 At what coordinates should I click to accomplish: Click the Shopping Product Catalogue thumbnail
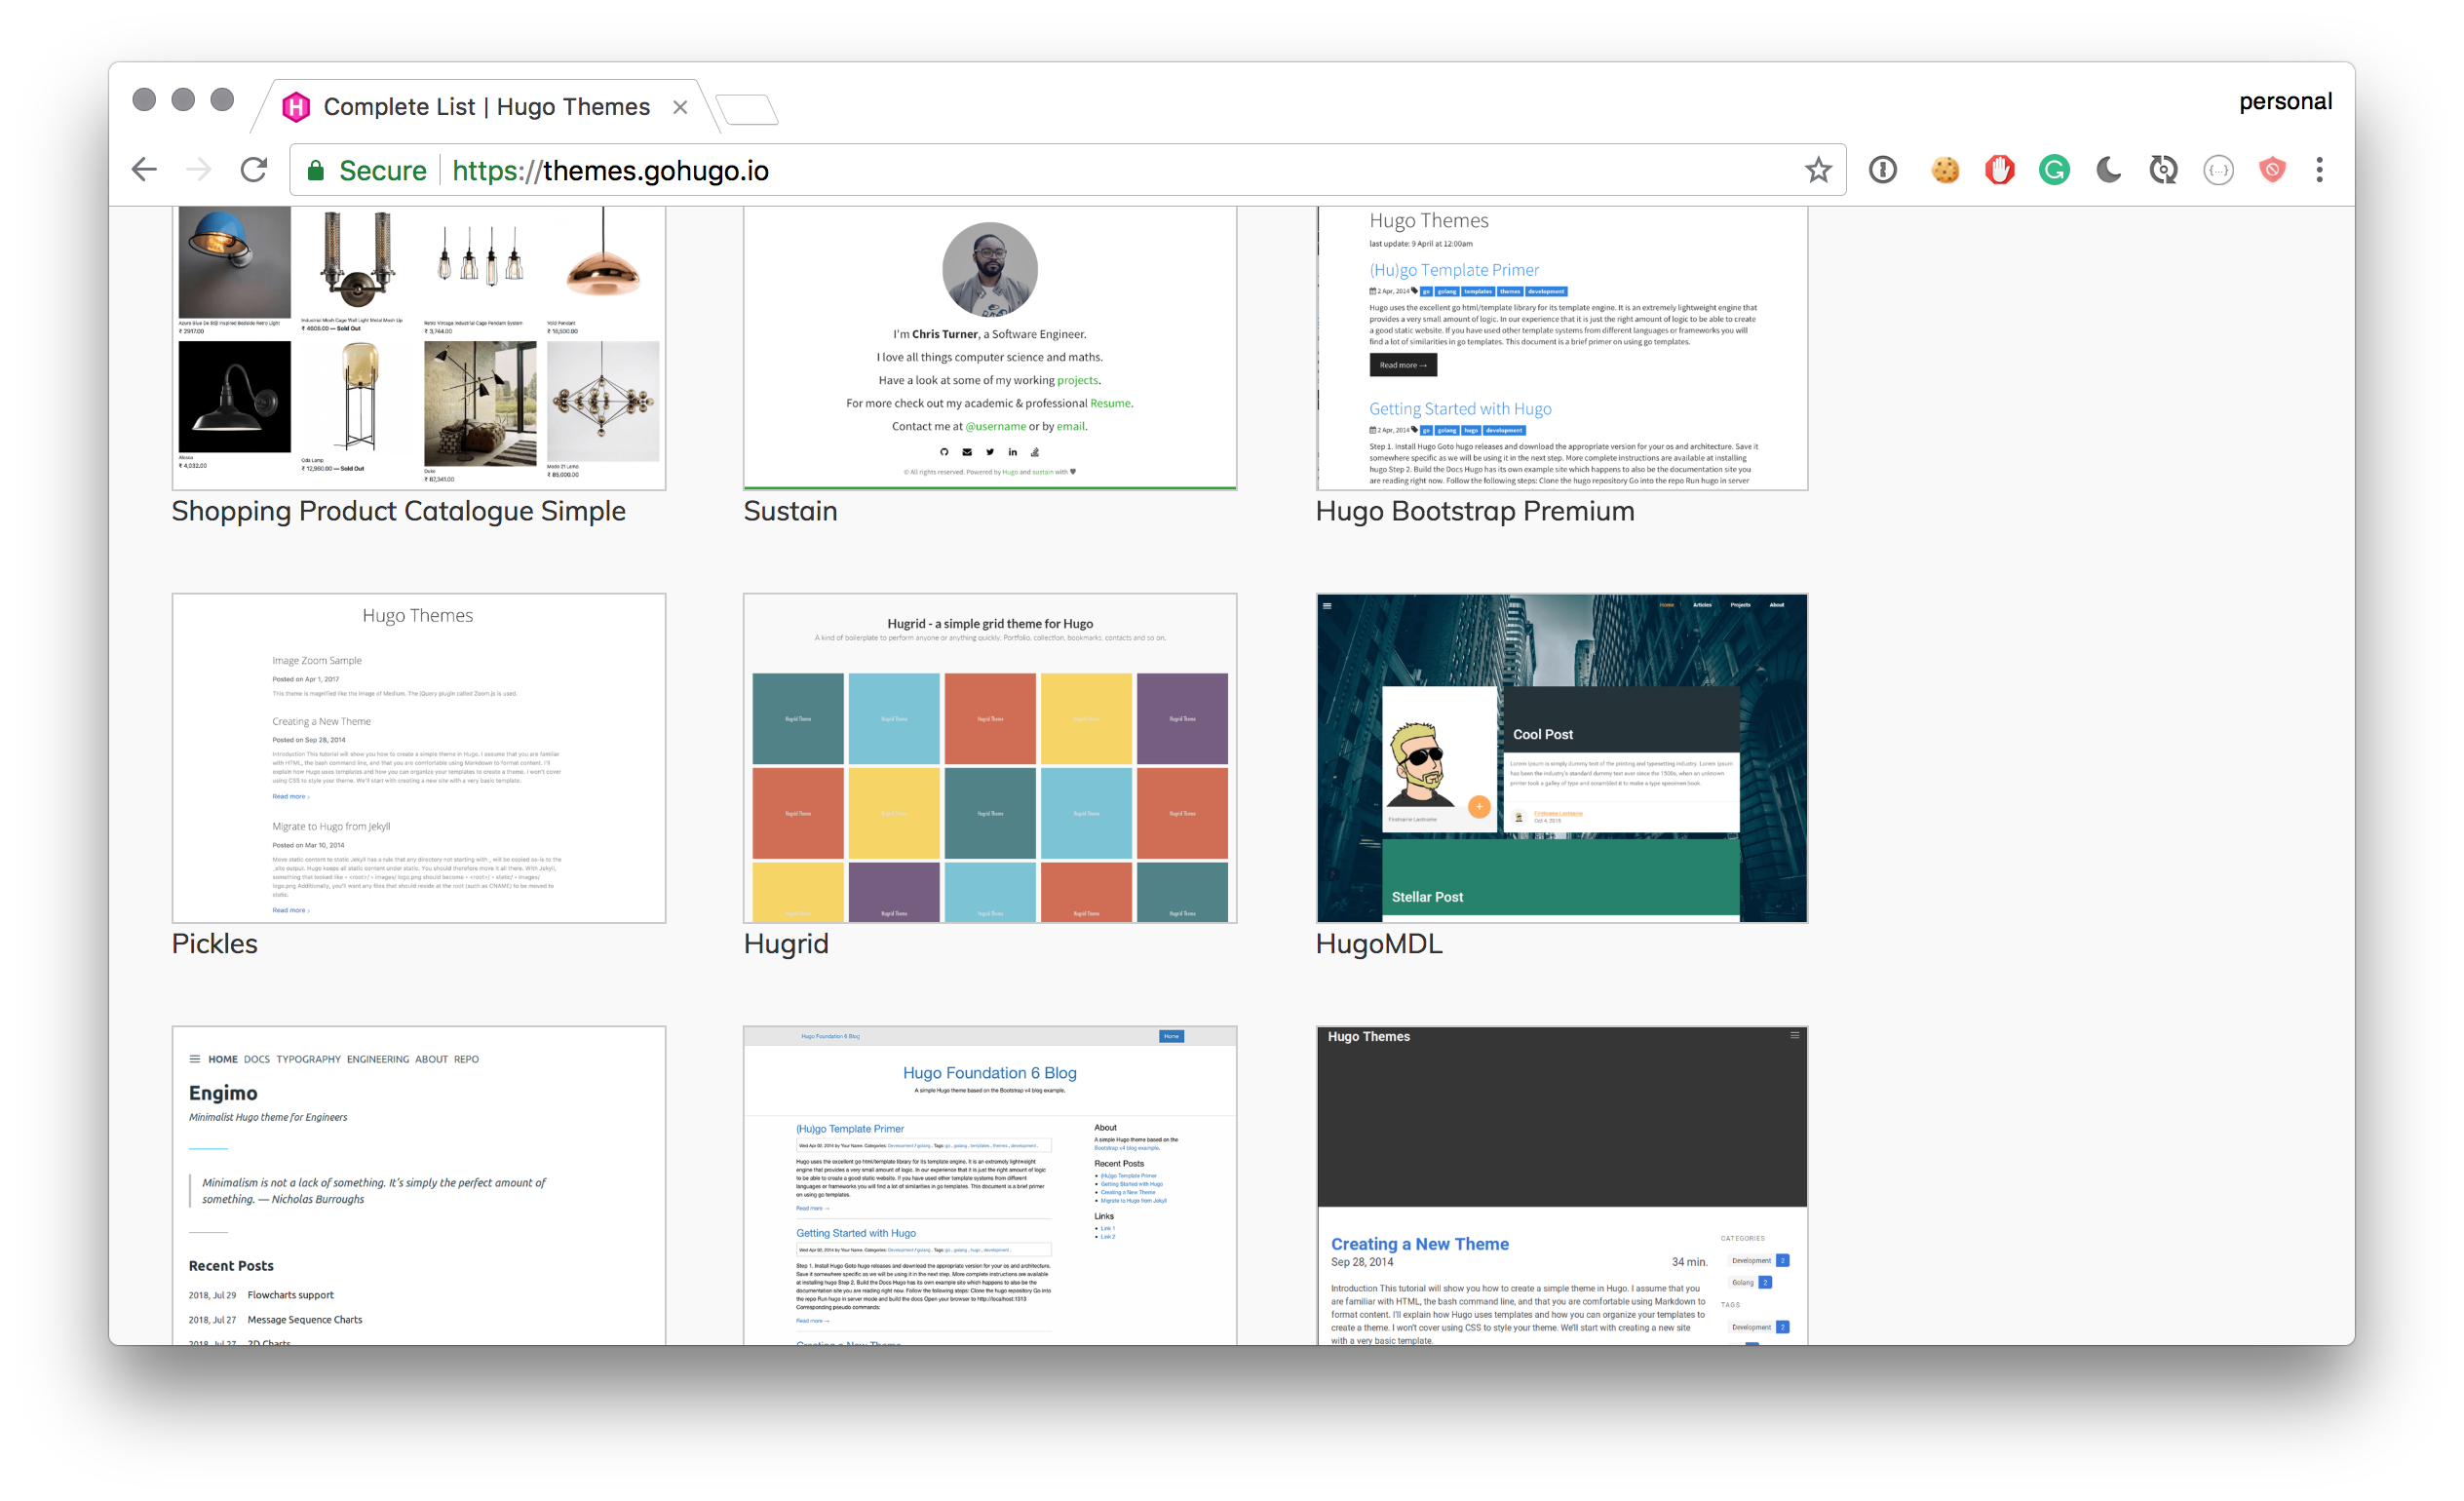[418, 348]
